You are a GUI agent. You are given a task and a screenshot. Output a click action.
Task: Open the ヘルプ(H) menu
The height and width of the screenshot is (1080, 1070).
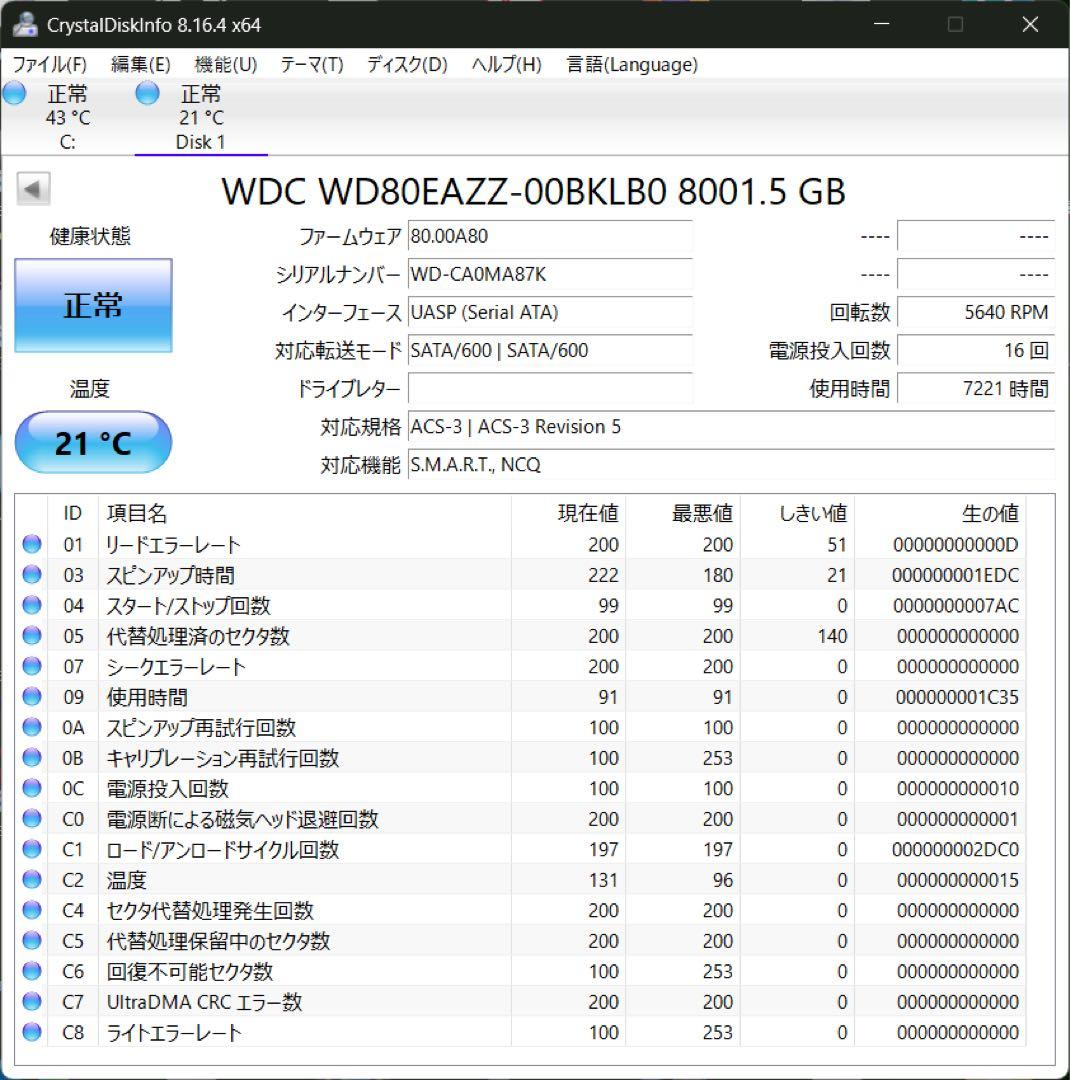pyautogui.click(x=506, y=65)
